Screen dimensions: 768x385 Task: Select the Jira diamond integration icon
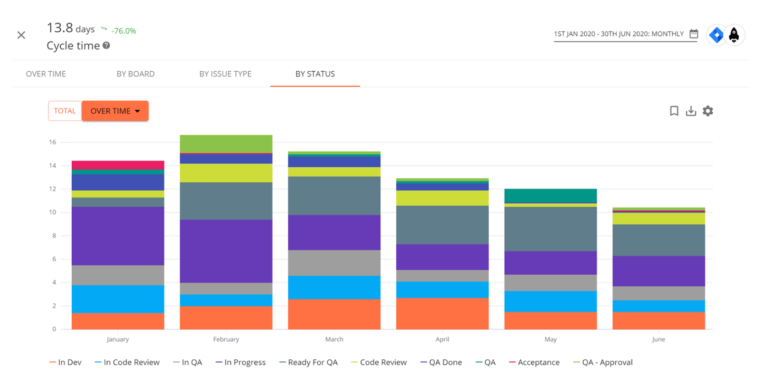coord(716,35)
